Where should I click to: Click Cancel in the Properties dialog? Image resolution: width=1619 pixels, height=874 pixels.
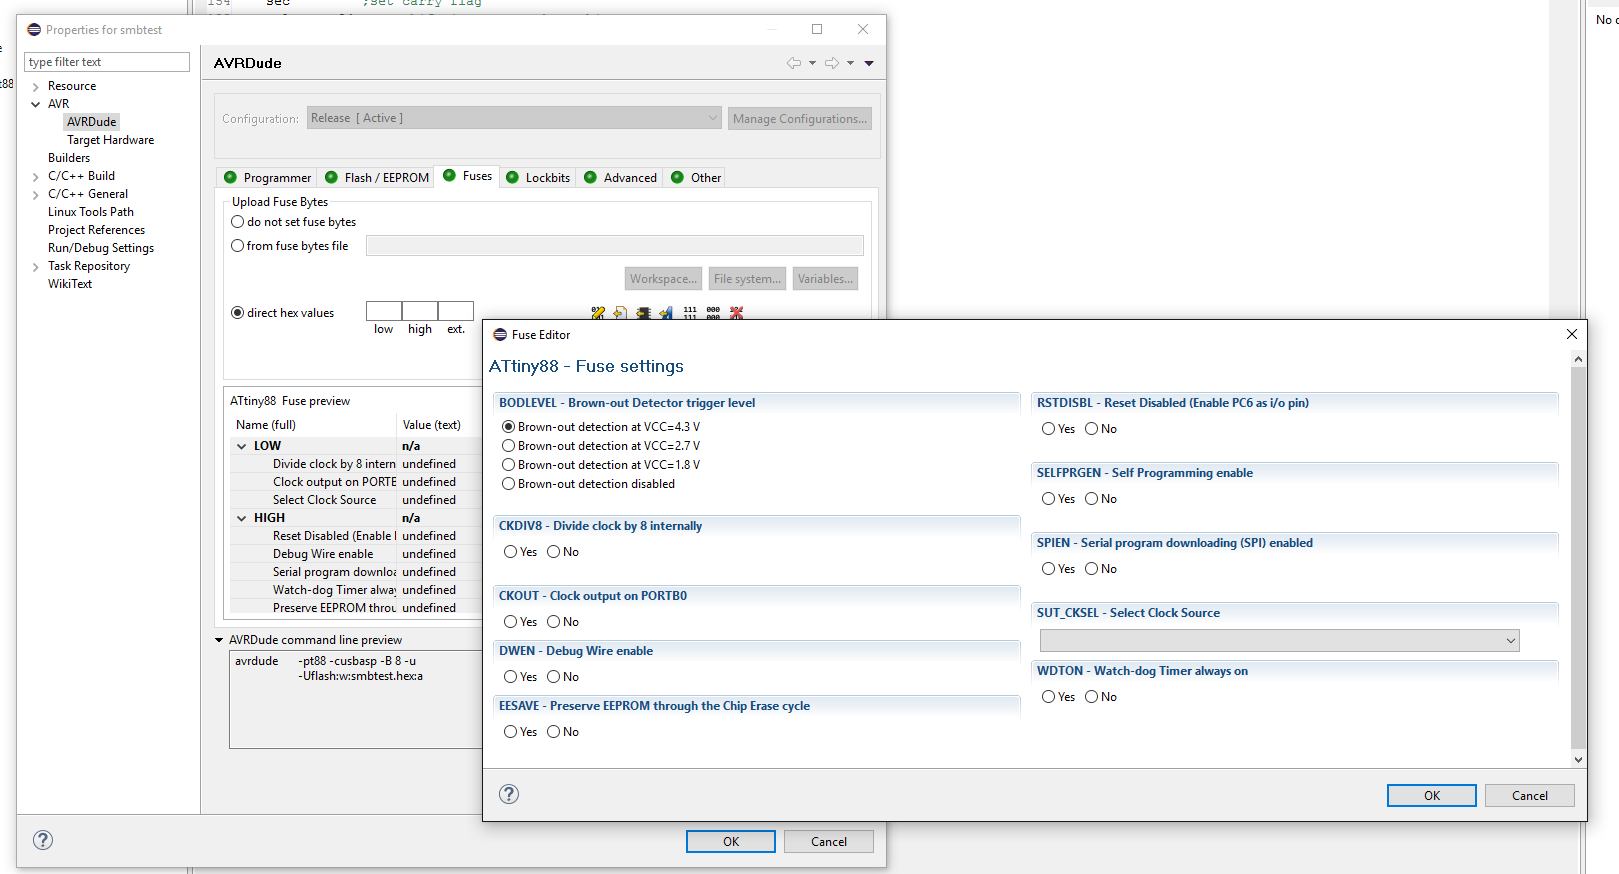point(828,841)
